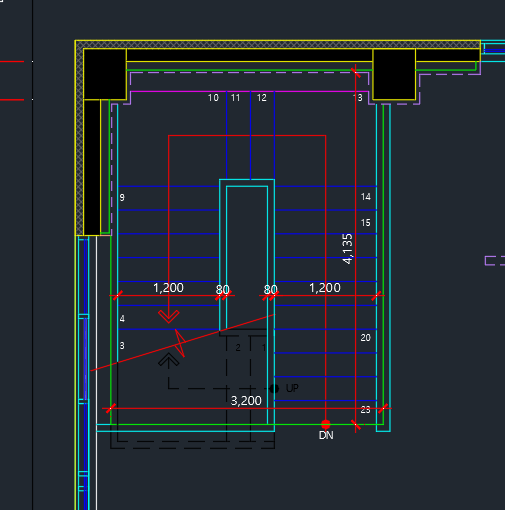Select stair riser number 9
Viewport: 505px width, 510px height.
(x=122, y=198)
